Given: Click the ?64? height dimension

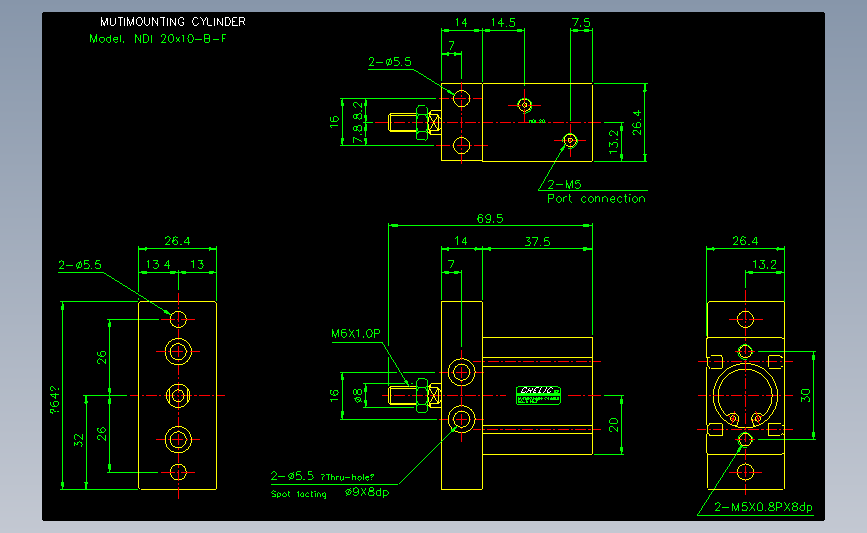Looking at the screenshot, I should click(55, 400).
